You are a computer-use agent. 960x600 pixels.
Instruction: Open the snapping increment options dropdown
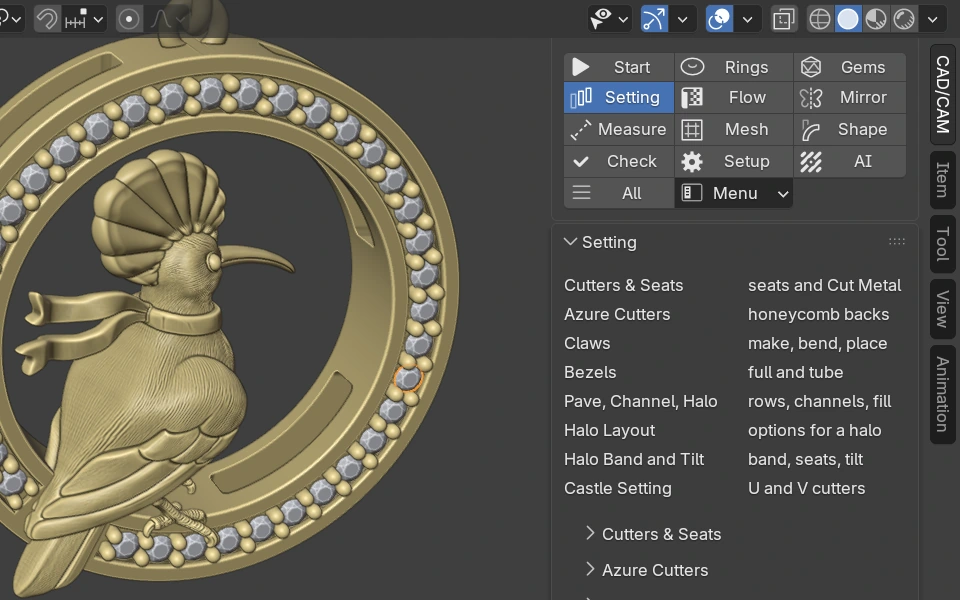84,19
